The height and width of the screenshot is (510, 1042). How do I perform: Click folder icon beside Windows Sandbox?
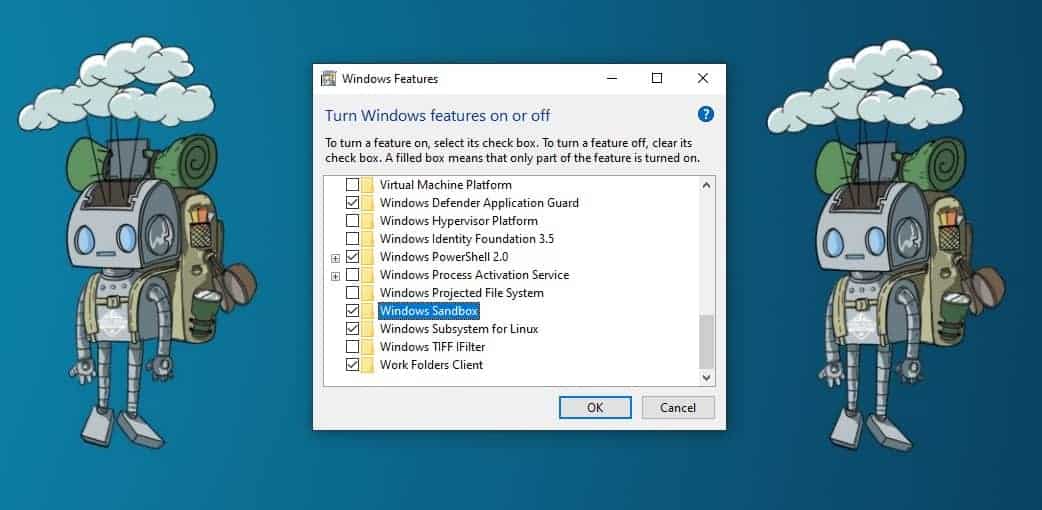pyautogui.click(x=367, y=311)
